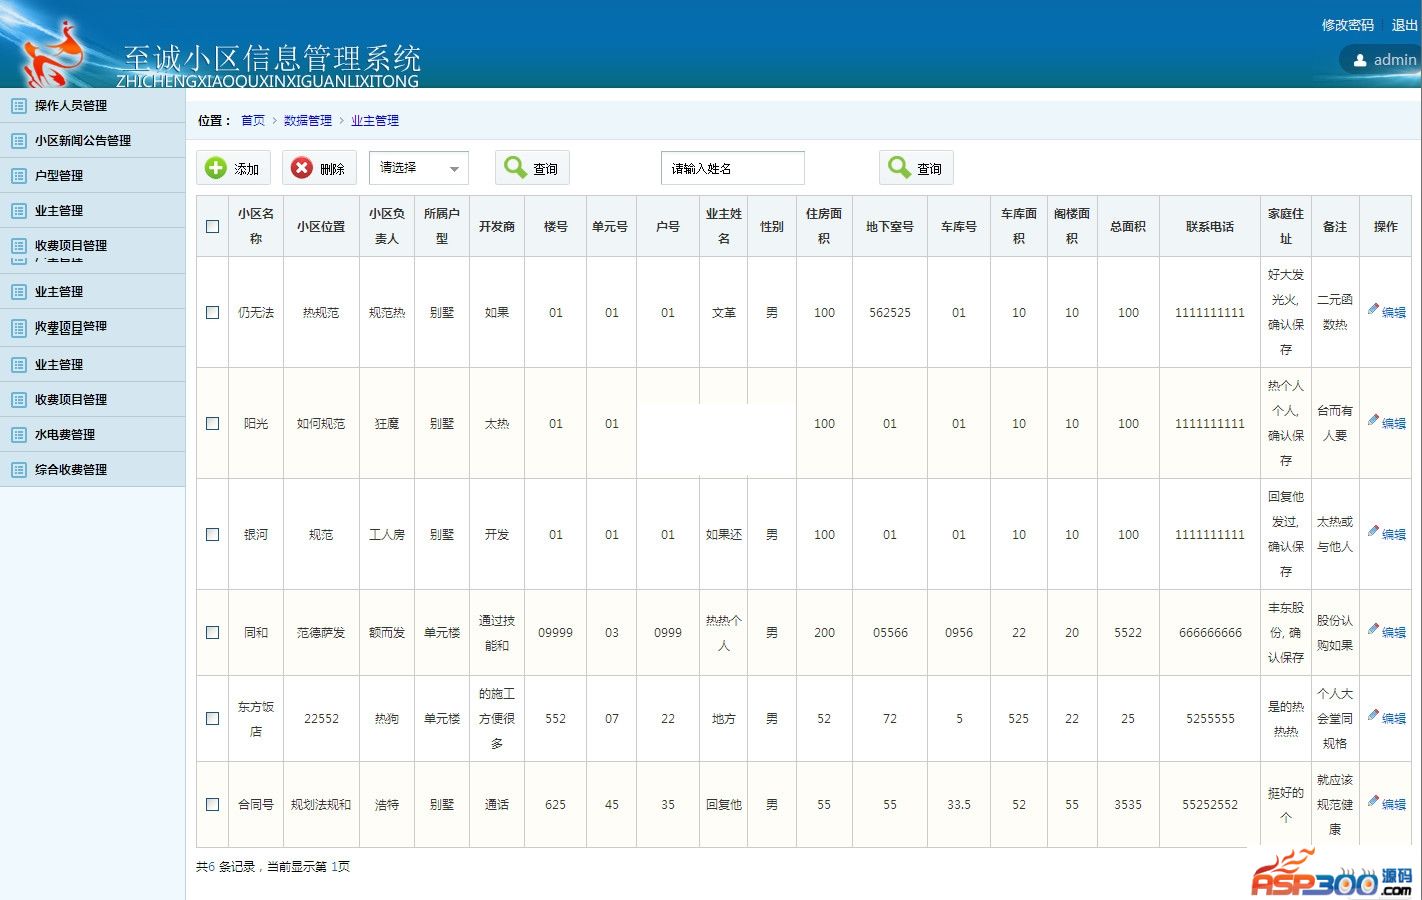Click the 3535 total area cell

(x=1128, y=804)
